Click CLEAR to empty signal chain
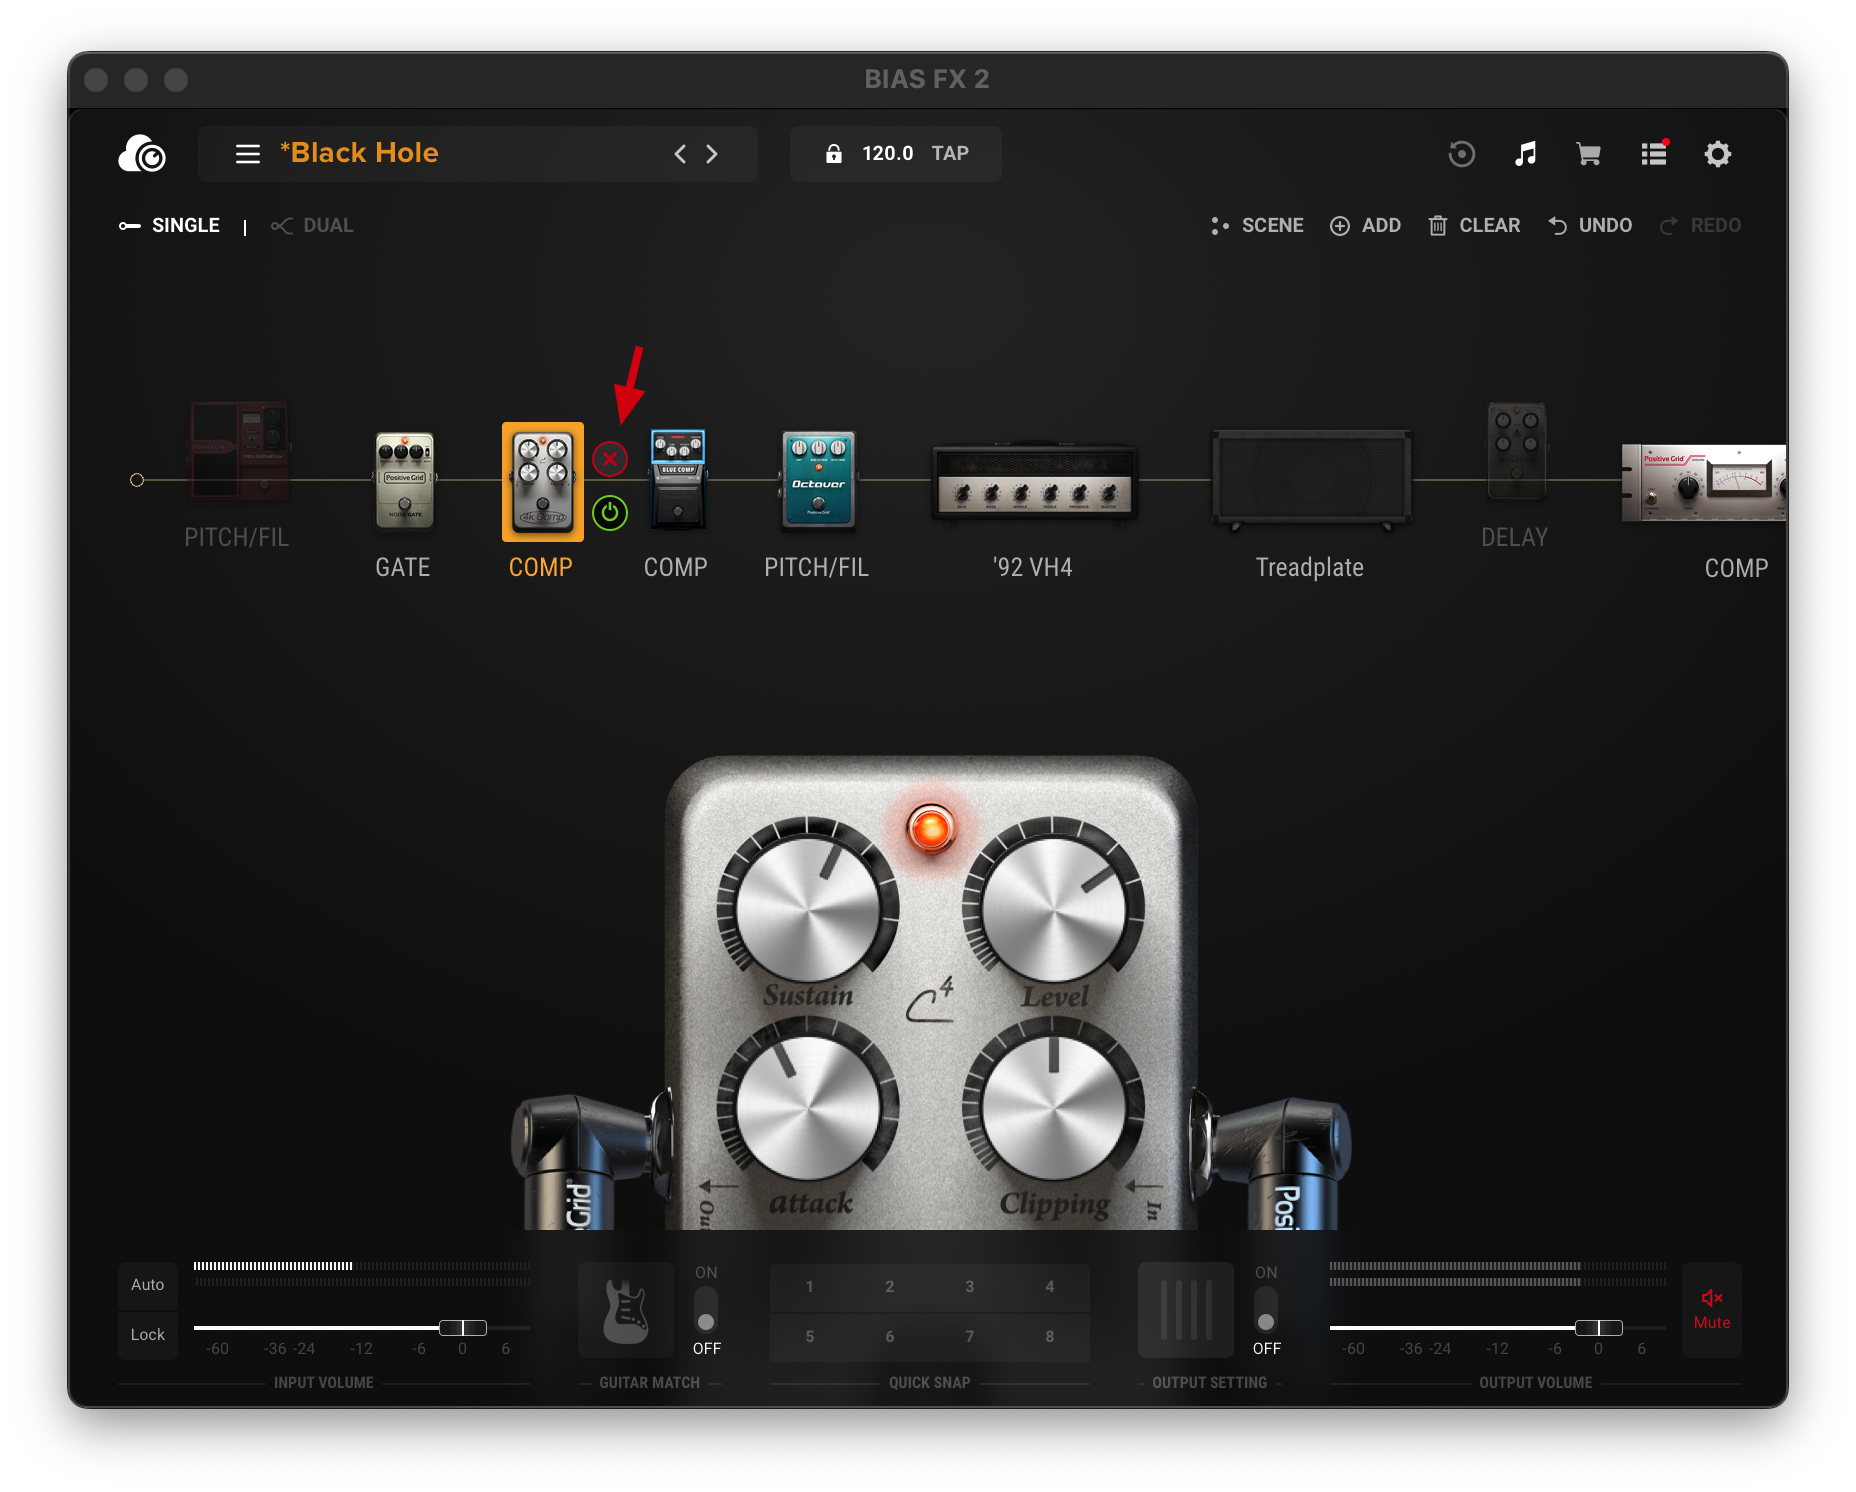The height and width of the screenshot is (1492, 1856). coord(1474,226)
